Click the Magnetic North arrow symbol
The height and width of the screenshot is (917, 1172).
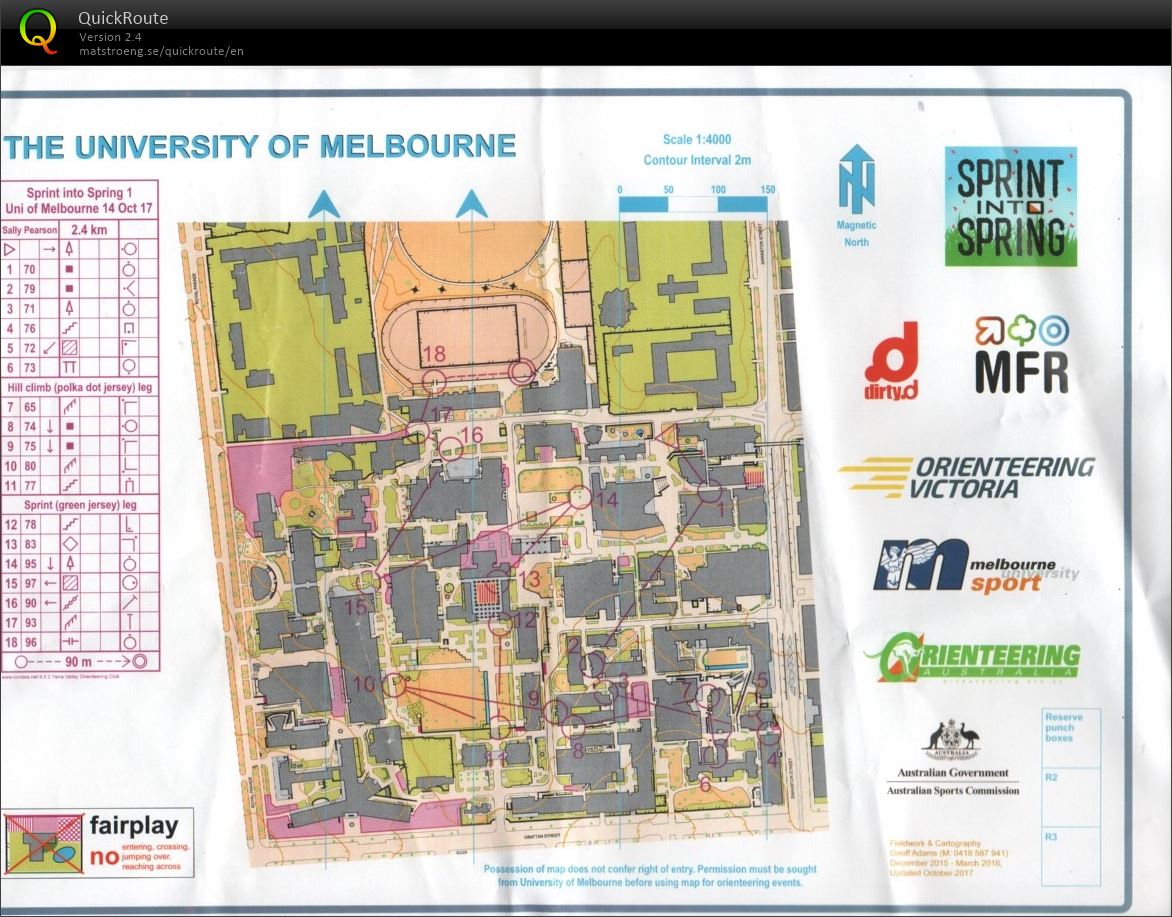coord(856,181)
